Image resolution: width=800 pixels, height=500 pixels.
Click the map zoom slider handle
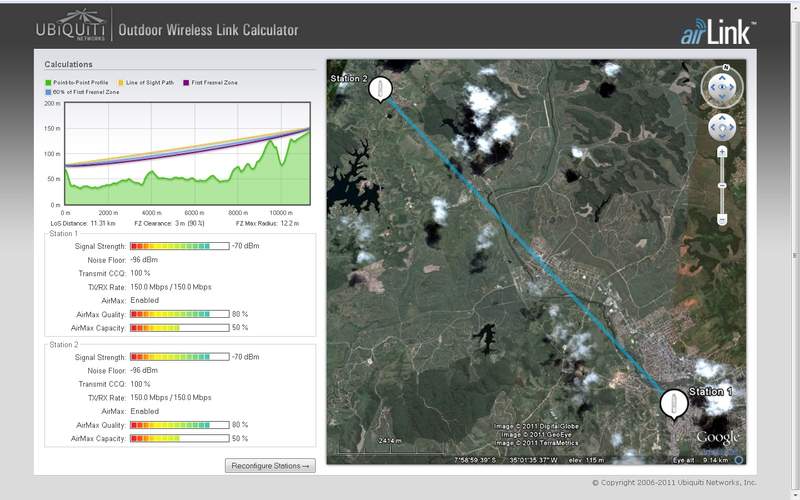(x=722, y=185)
